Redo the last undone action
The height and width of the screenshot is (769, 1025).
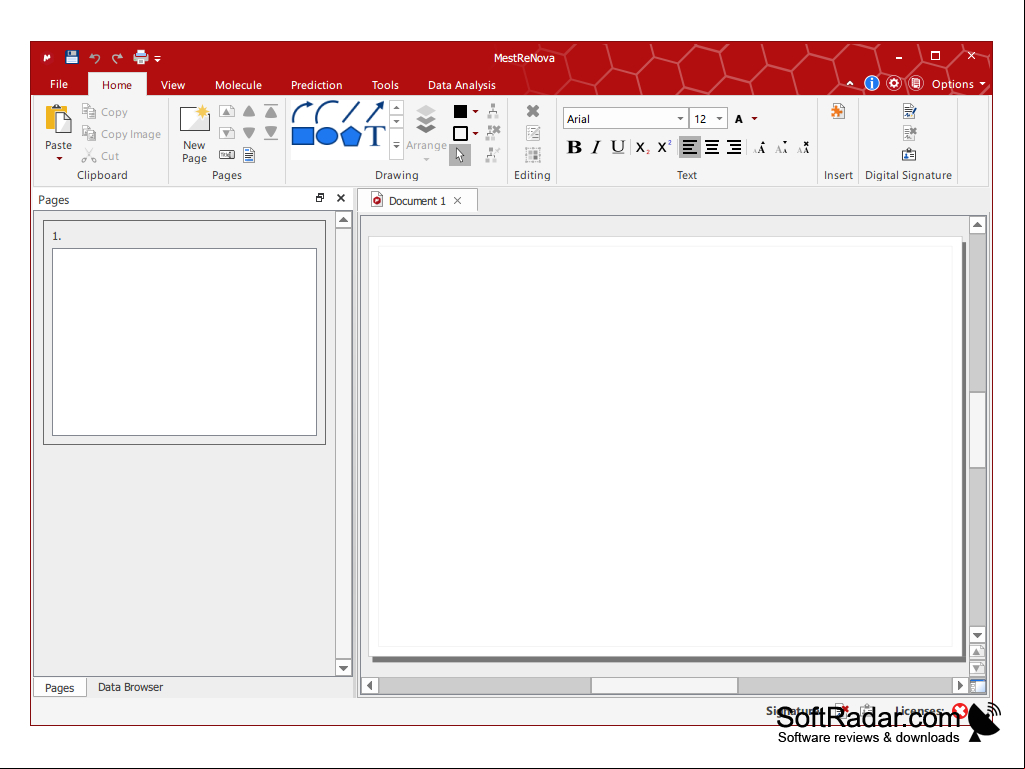[117, 58]
